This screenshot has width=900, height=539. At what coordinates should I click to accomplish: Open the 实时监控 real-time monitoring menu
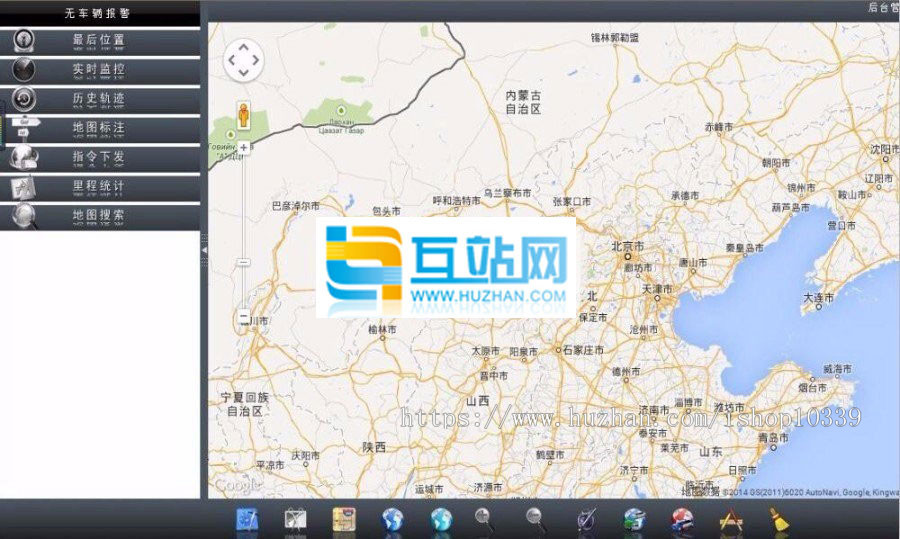(x=100, y=70)
